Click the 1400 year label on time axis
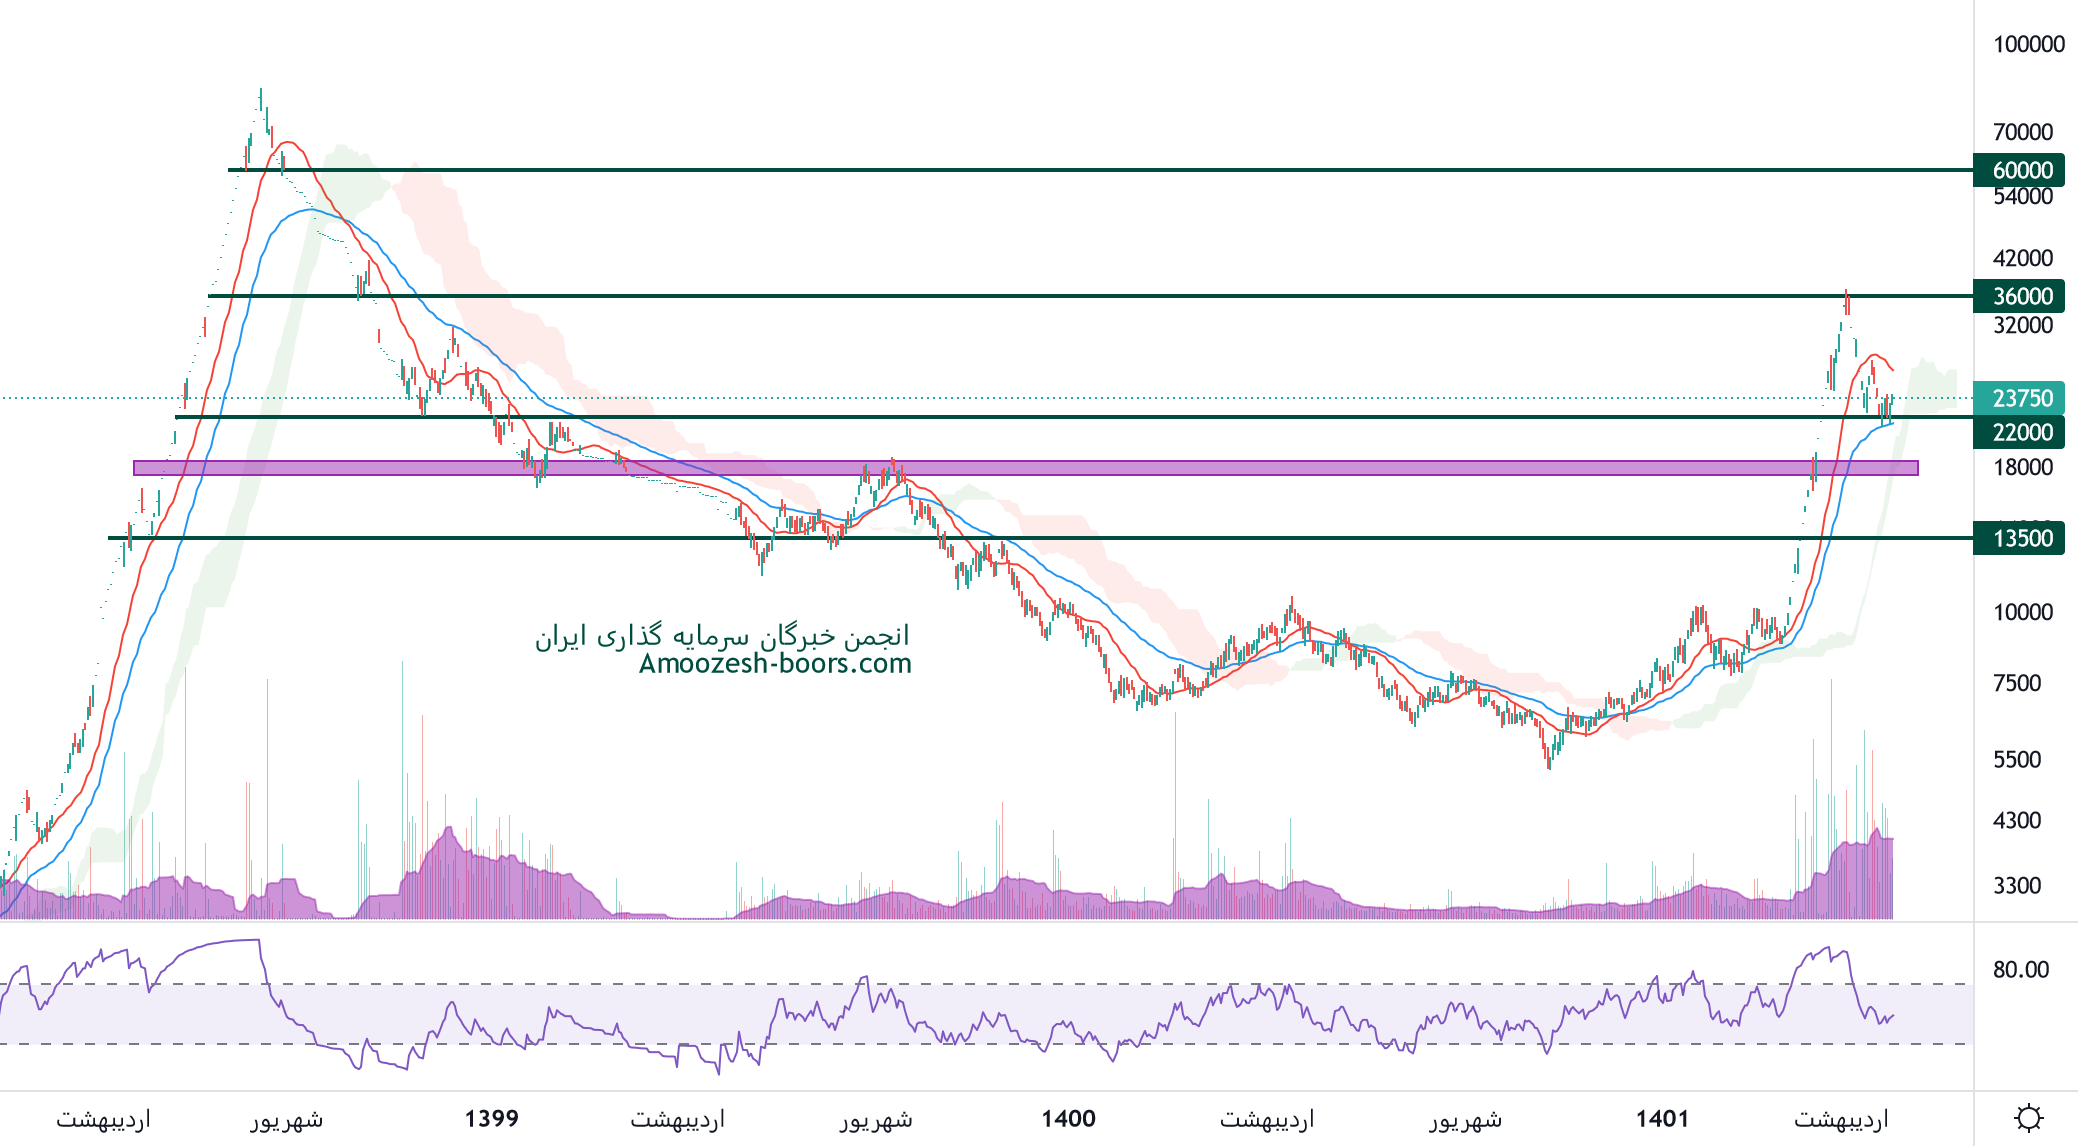Viewport: 2078px width, 1146px height. pos(1068,1118)
